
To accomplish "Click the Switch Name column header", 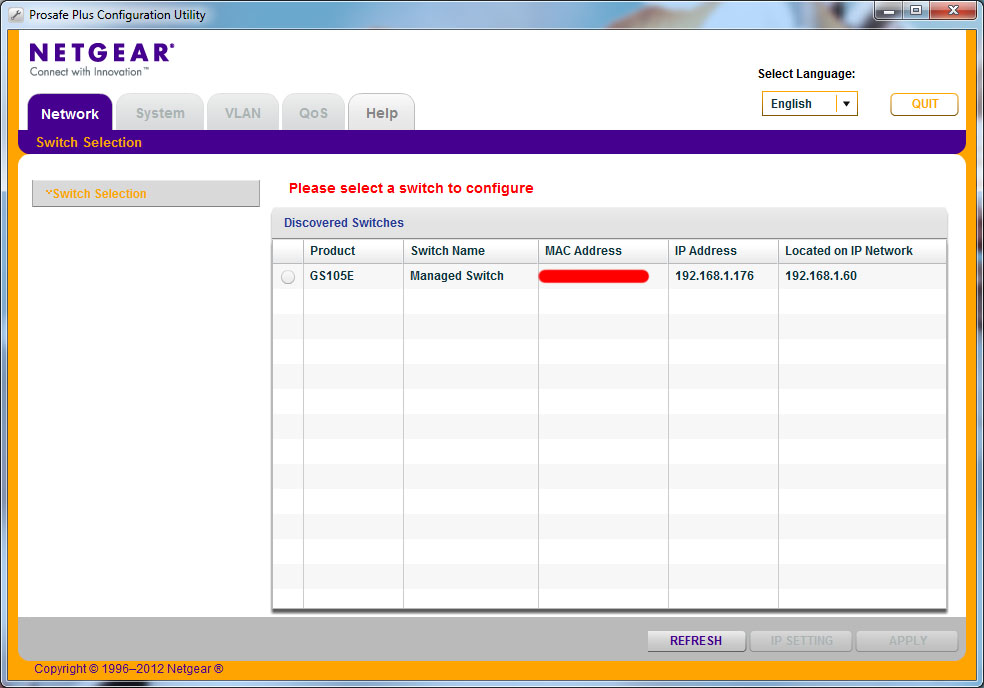I will 471,251.
